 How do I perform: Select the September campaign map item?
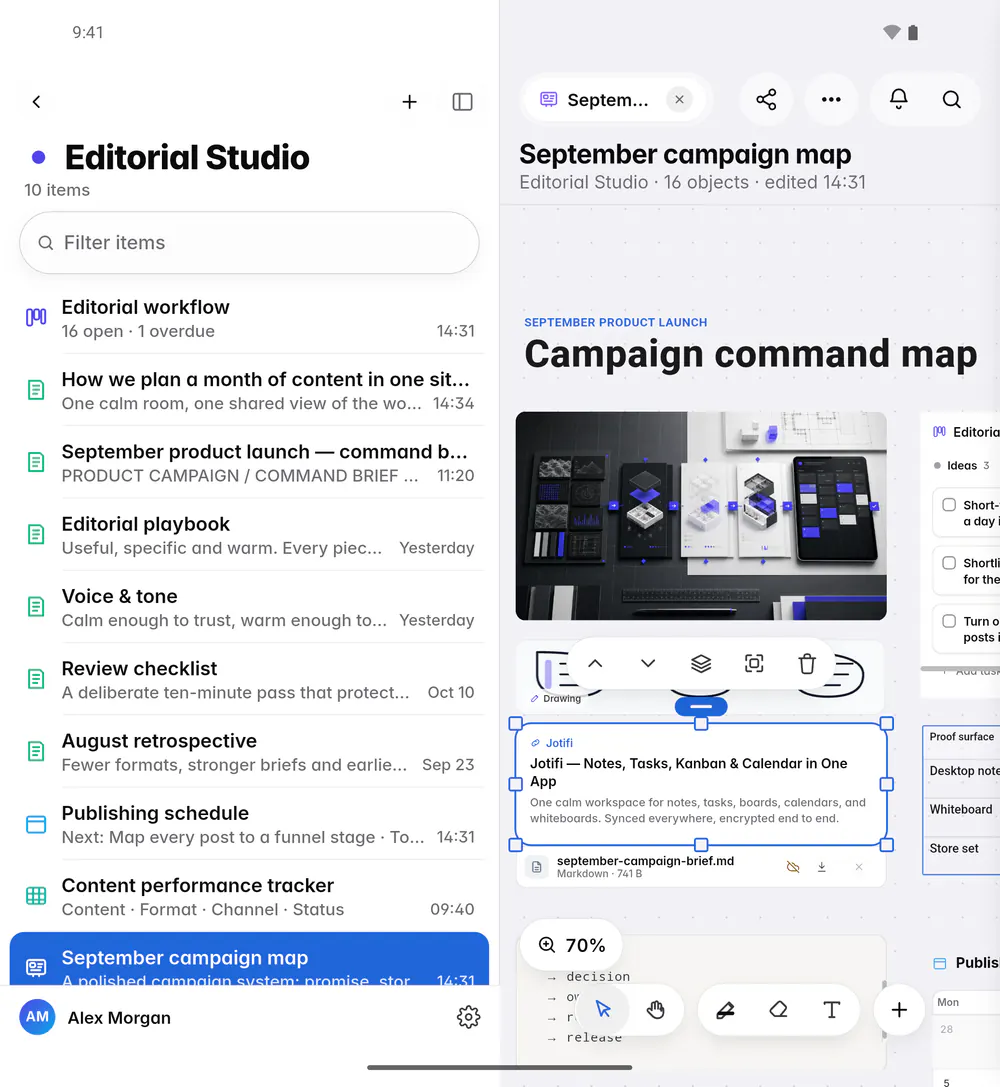(249, 959)
